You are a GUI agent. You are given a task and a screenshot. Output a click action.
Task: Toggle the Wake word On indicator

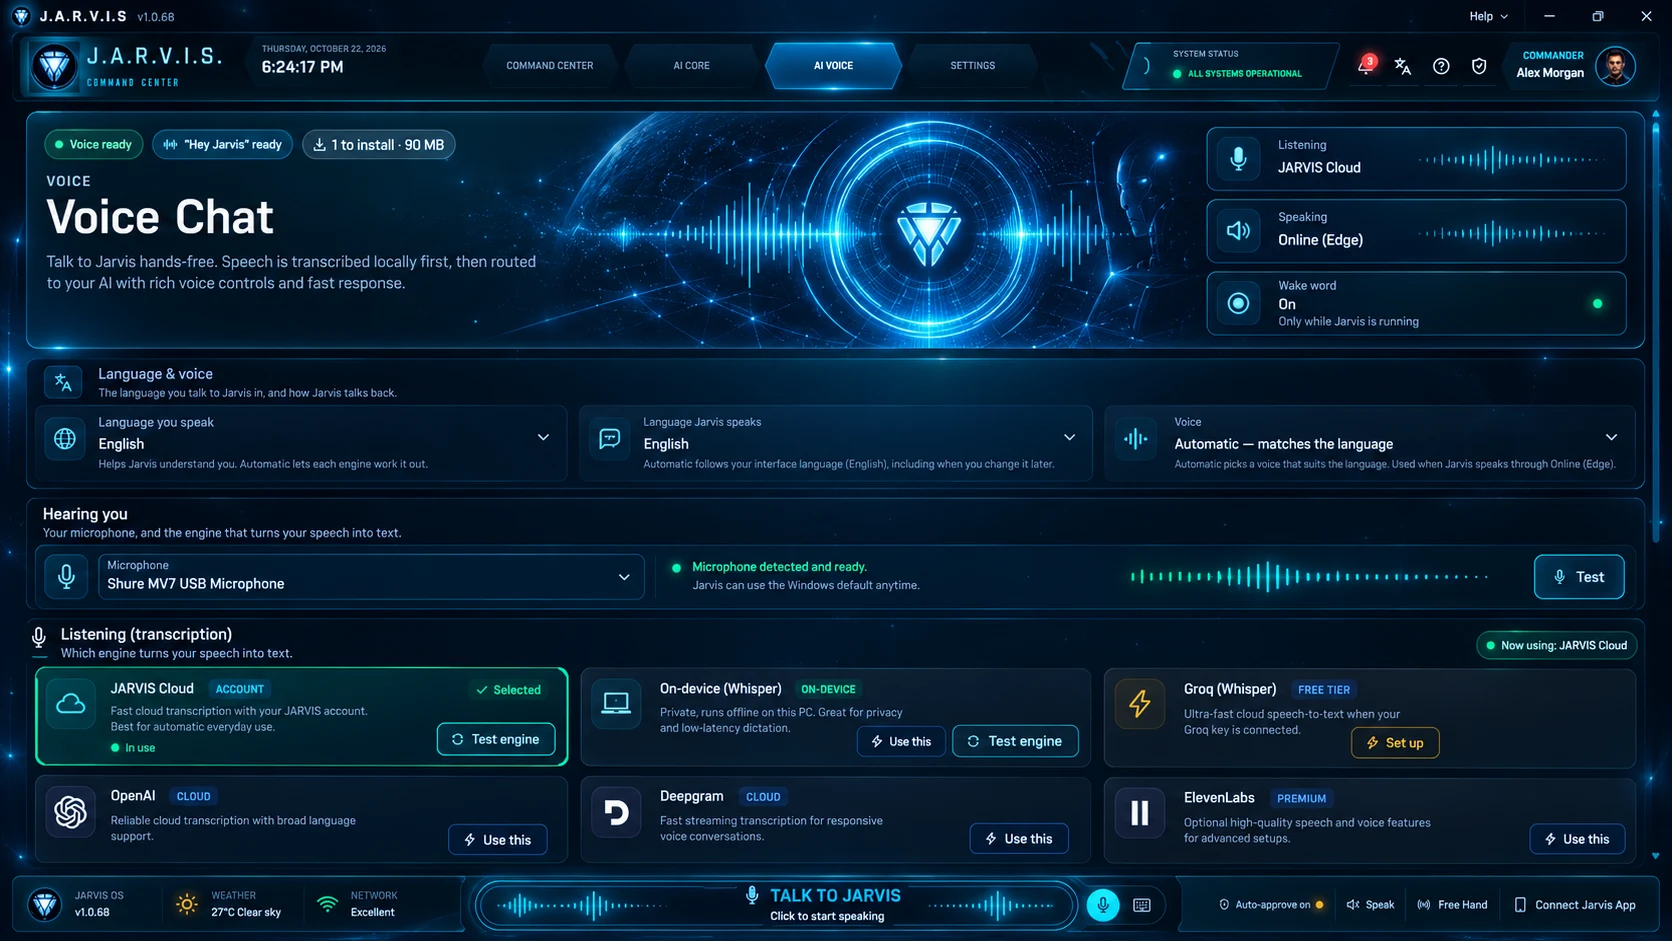pyautogui.click(x=1597, y=304)
